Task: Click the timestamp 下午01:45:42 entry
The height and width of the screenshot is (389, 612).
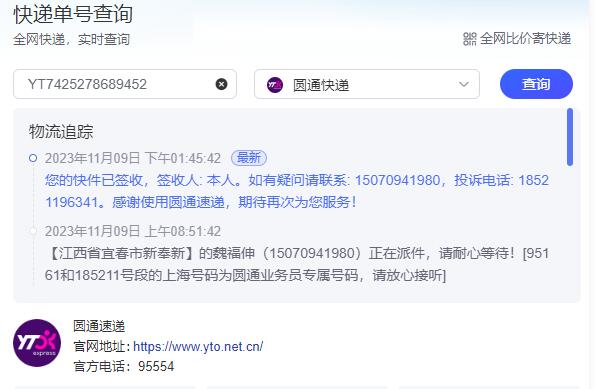Action: point(133,158)
